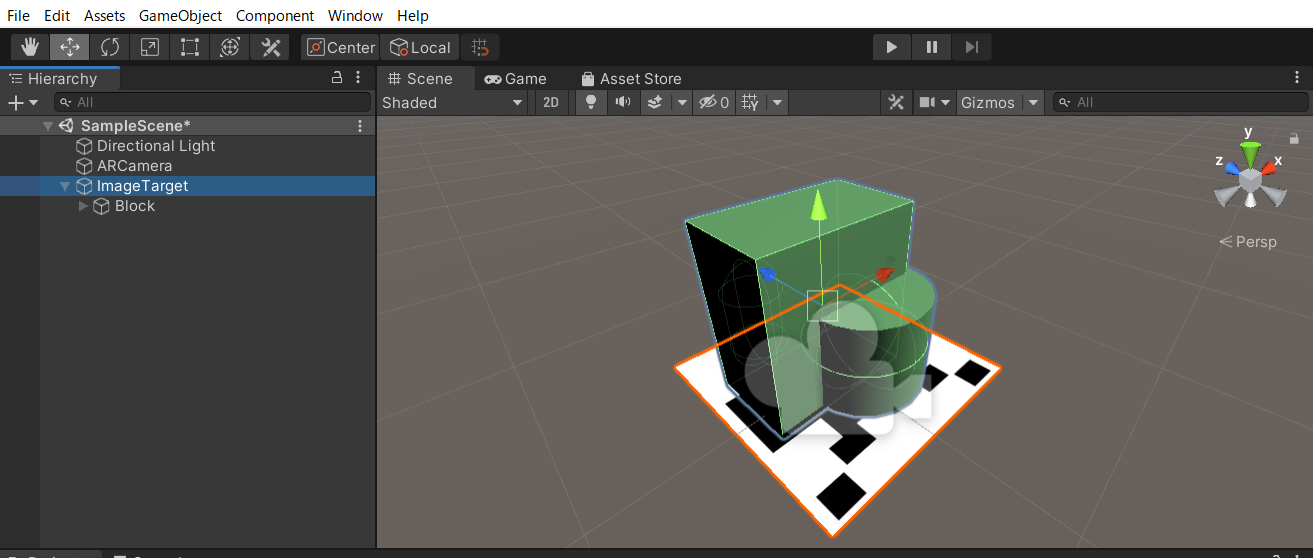The height and width of the screenshot is (558, 1313).
Task: Toggle Local handle rotation button
Action: click(x=420, y=47)
